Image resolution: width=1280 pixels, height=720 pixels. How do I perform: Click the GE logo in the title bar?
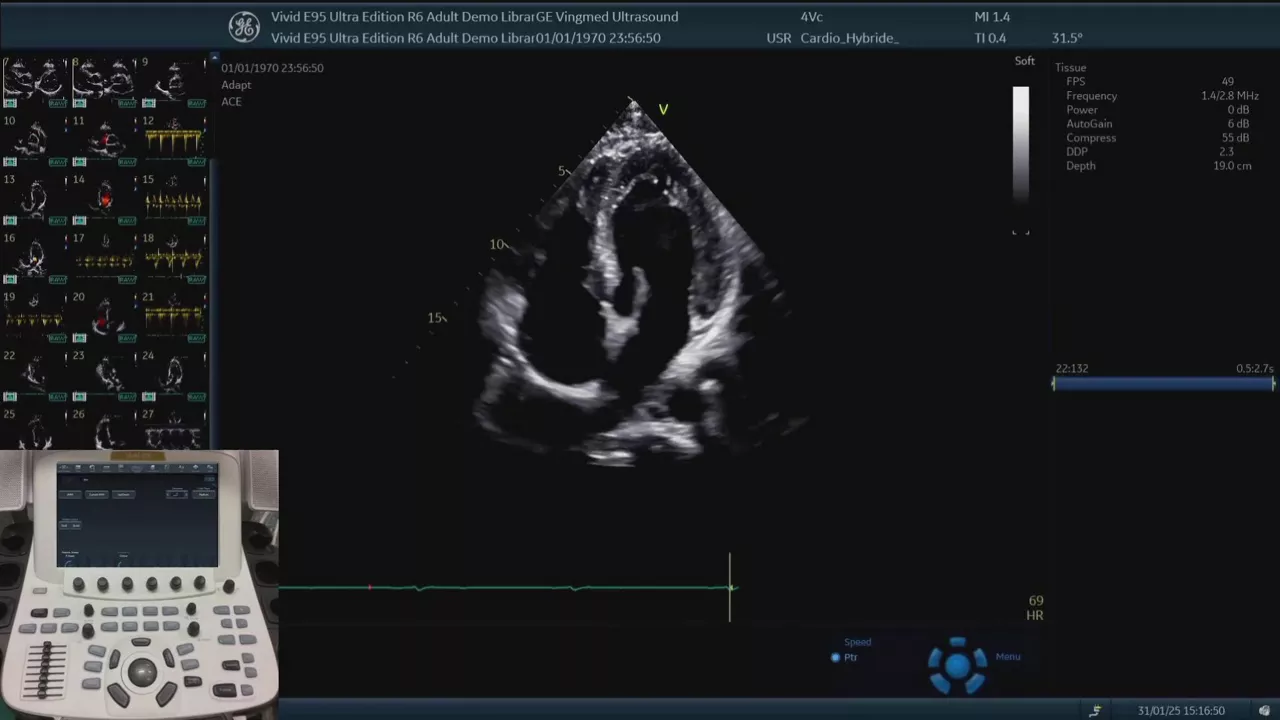pyautogui.click(x=244, y=27)
